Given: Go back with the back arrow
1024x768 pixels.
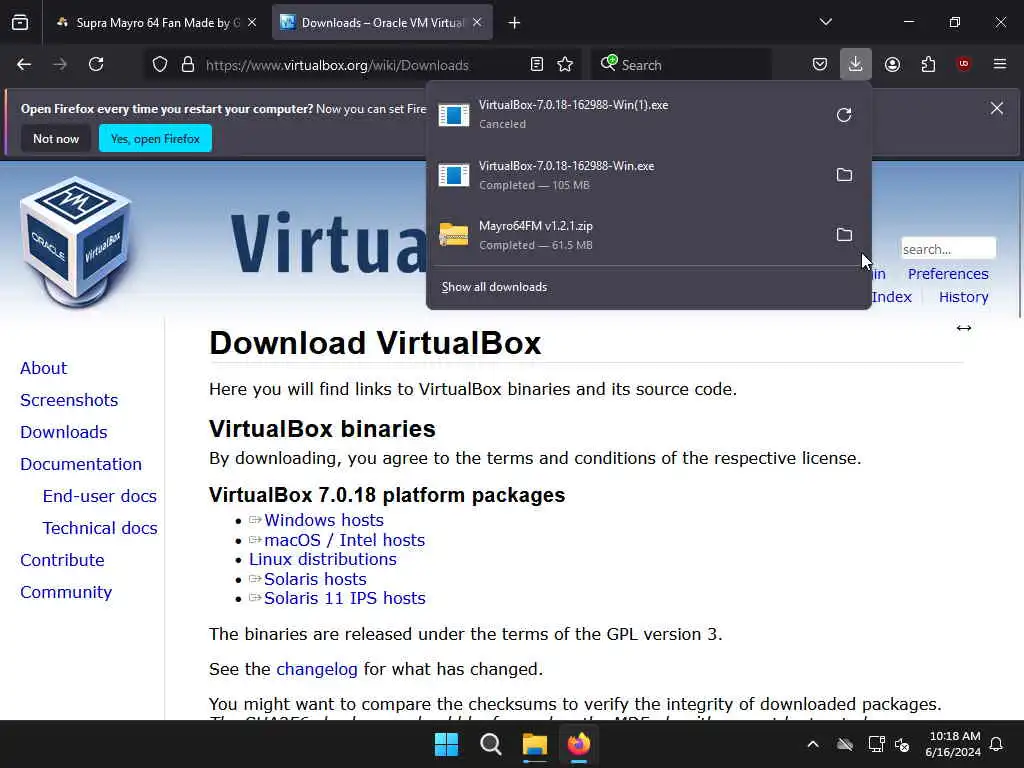Looking at the screenshot, I should 24,65.
